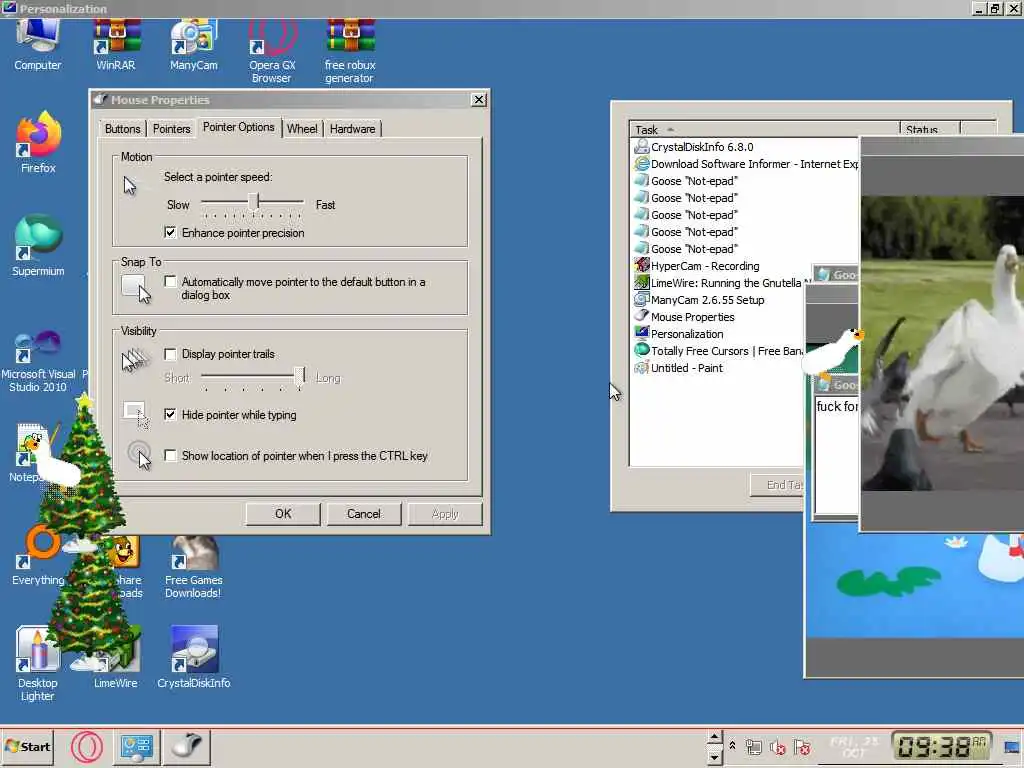1024x768 pixels.
Task: Click the mouse icon in the taskbar
Action: click(x=187, y=747)
